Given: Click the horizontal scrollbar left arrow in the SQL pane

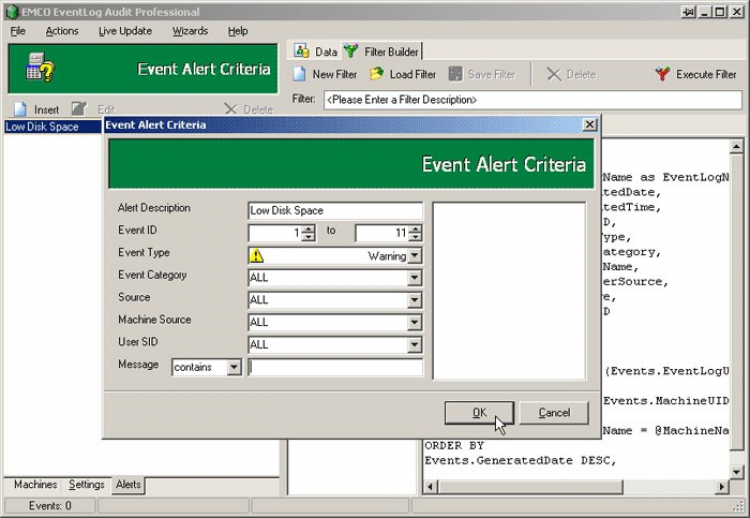Looking at the screenshot, I should point(430,487).
